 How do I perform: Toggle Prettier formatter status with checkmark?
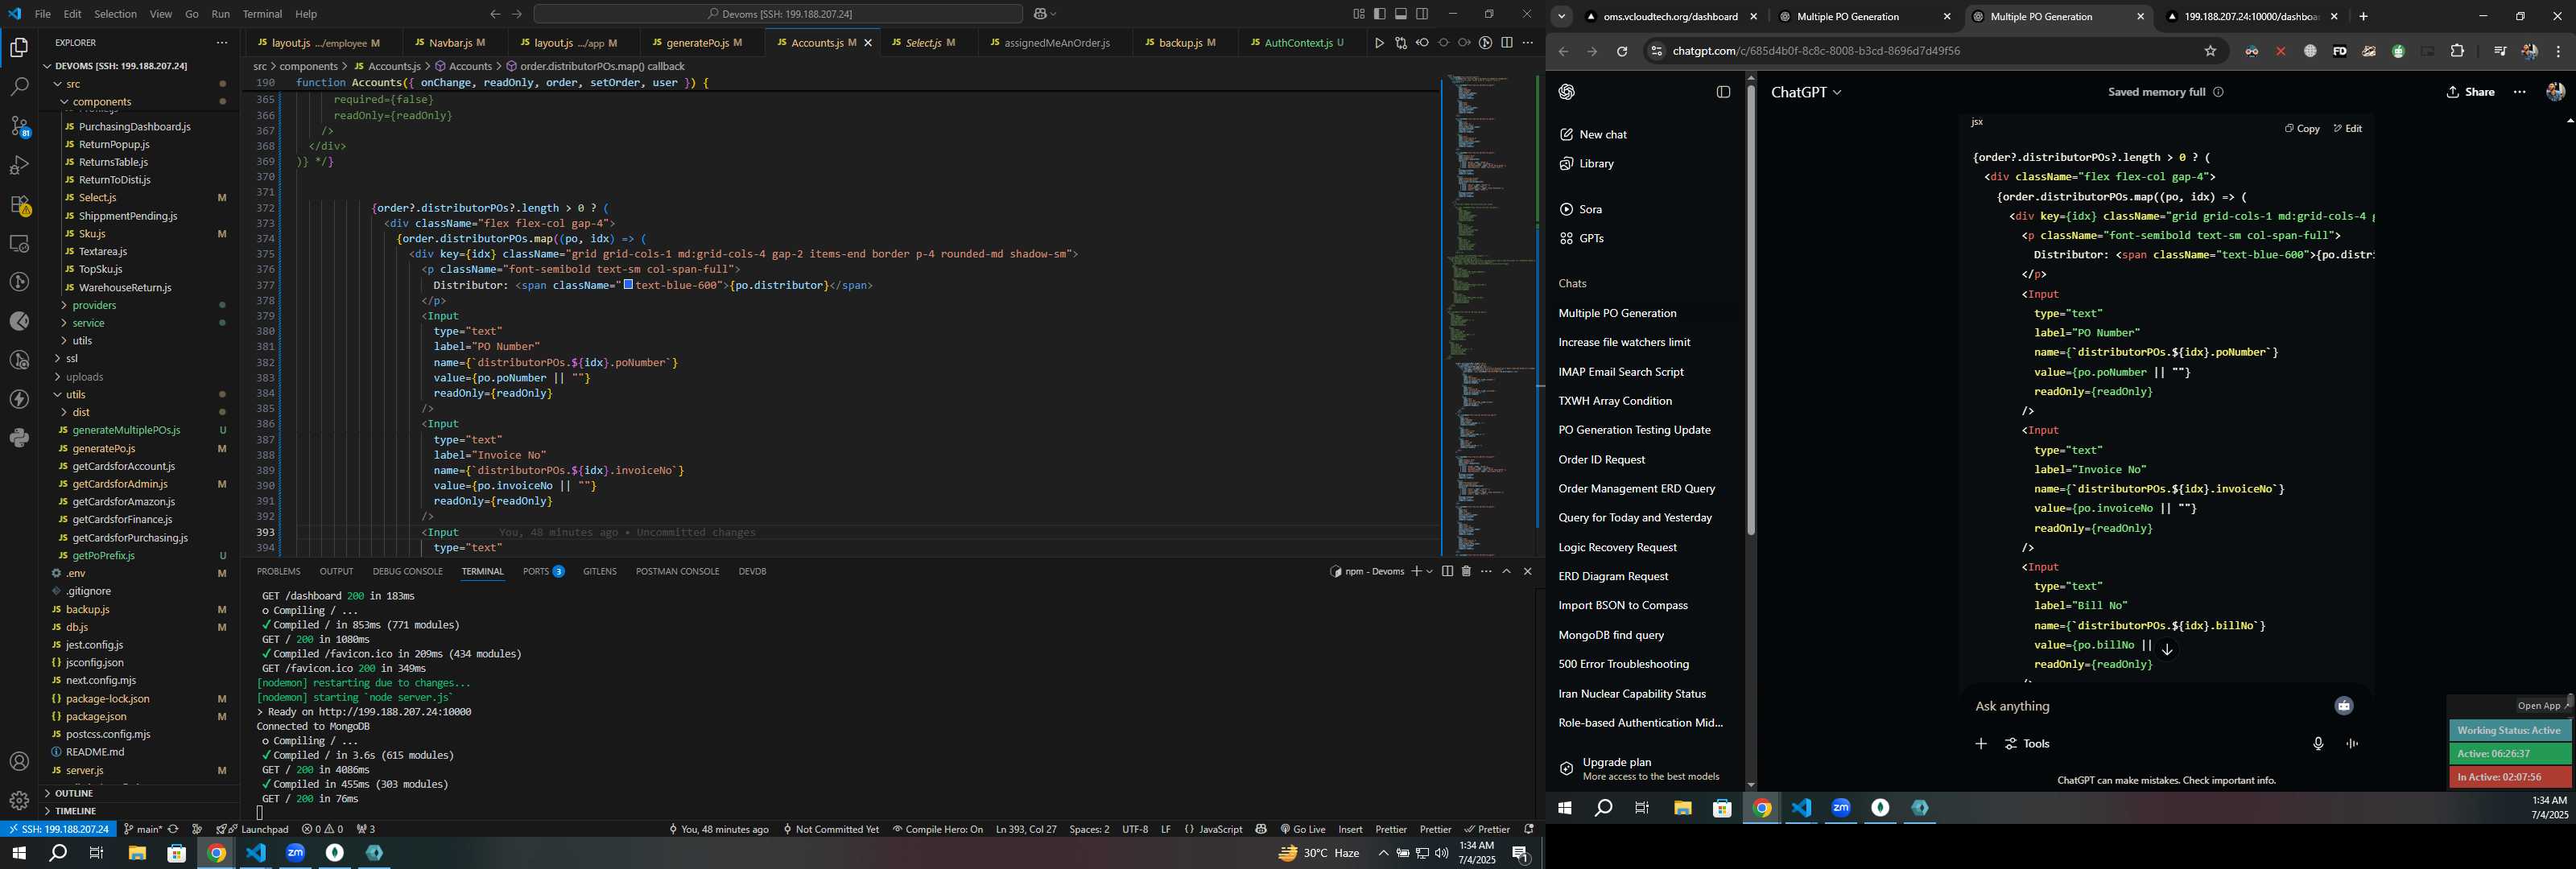coord(1487,829)
